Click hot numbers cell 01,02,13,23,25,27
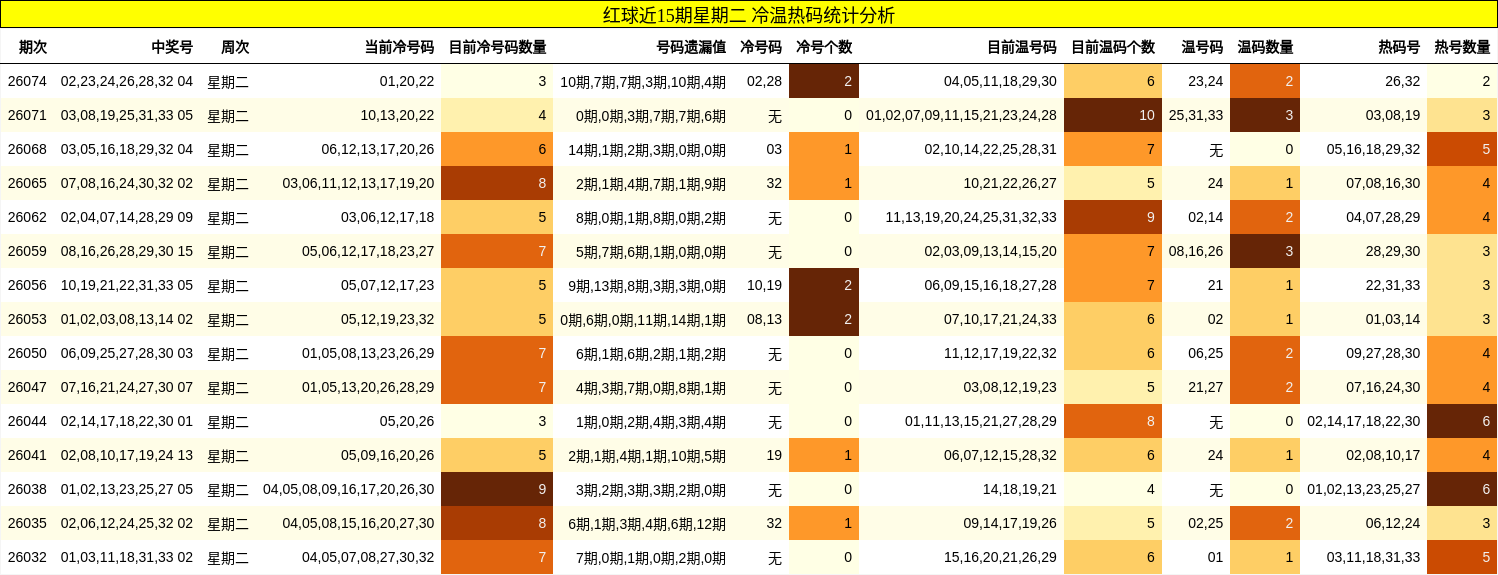 coord(1364,489)
